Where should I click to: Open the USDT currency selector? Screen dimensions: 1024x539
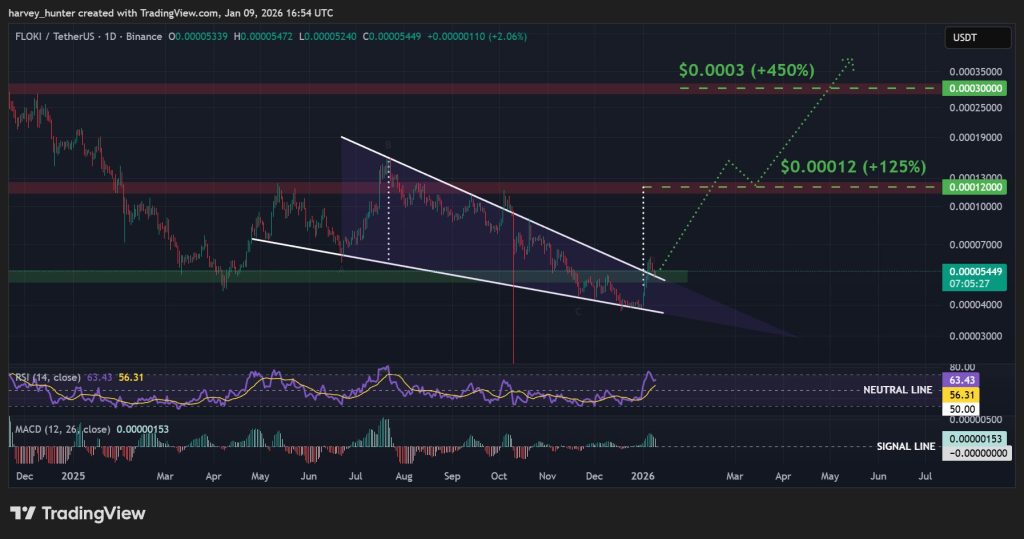click(977, 37)
